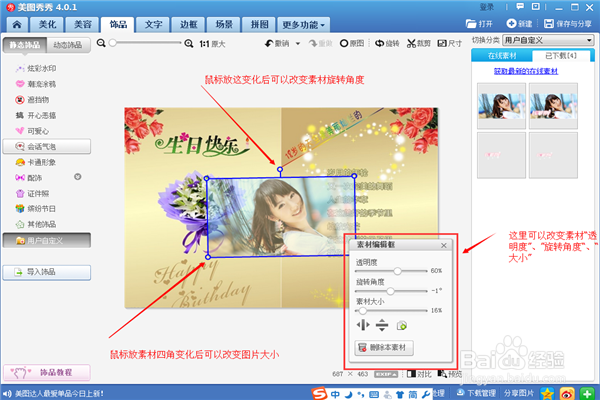Open a file with 打开

479,24
